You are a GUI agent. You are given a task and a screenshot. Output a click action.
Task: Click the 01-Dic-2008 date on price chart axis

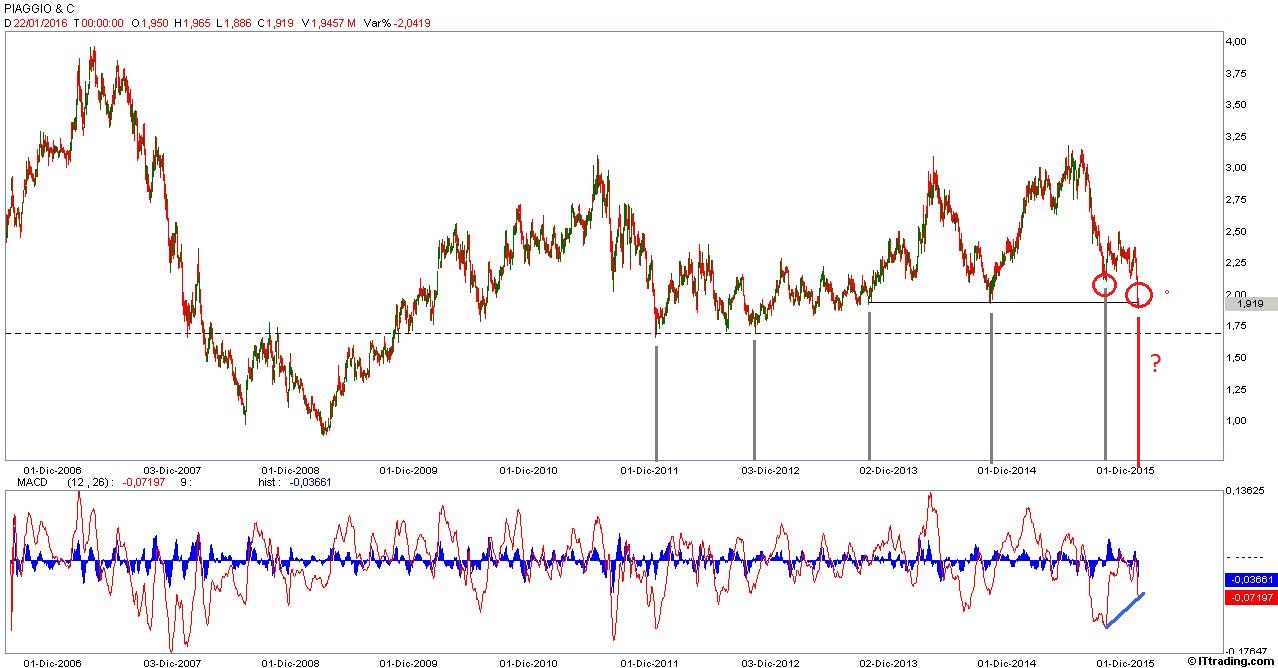click(290, 469)
